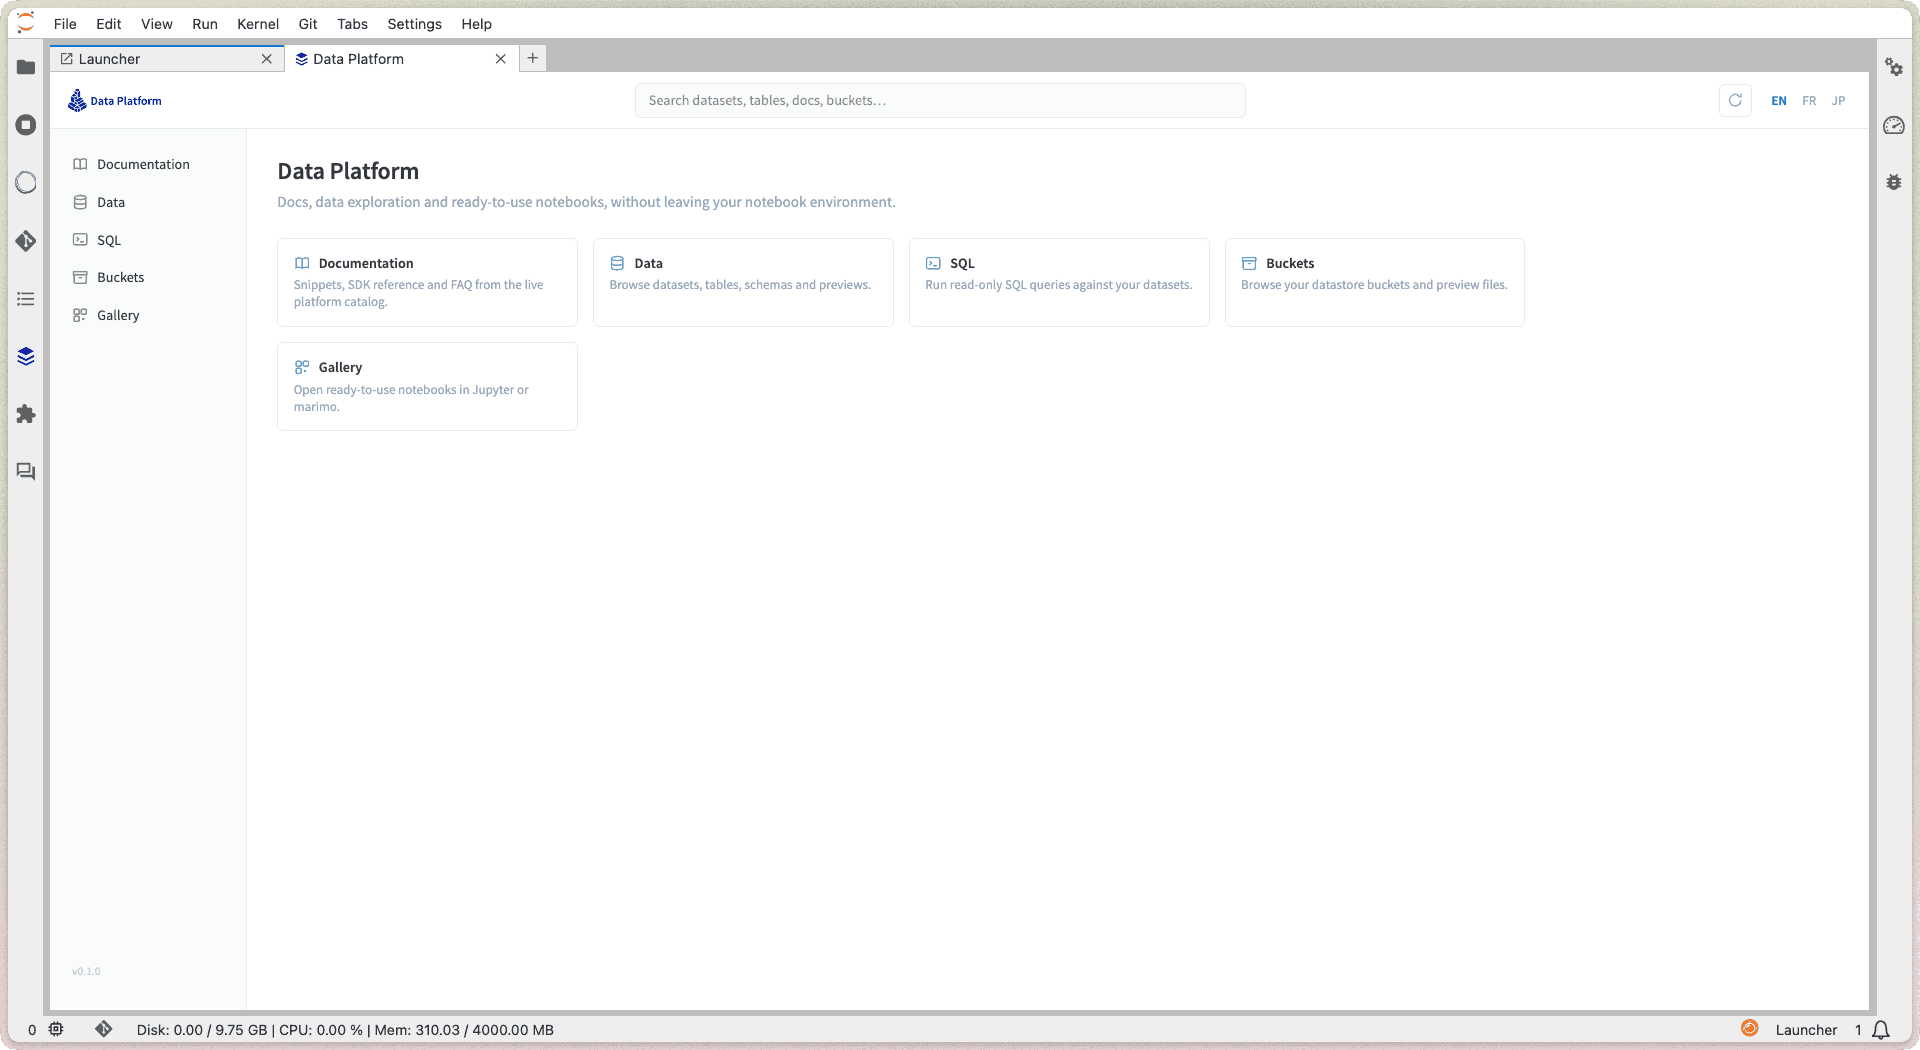
Task: Click the large Data Platform page heading
Action: (x=348, y=171)
